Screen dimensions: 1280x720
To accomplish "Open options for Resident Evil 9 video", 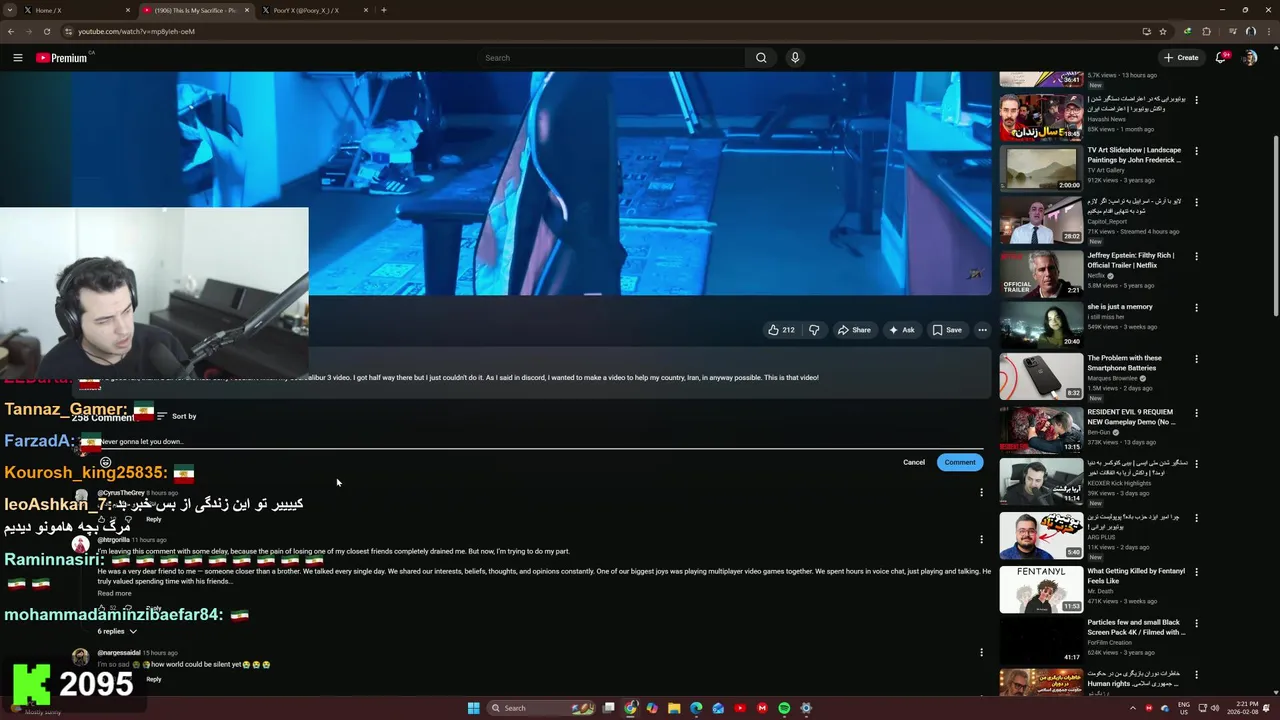I will click(x=1196, y=412).
